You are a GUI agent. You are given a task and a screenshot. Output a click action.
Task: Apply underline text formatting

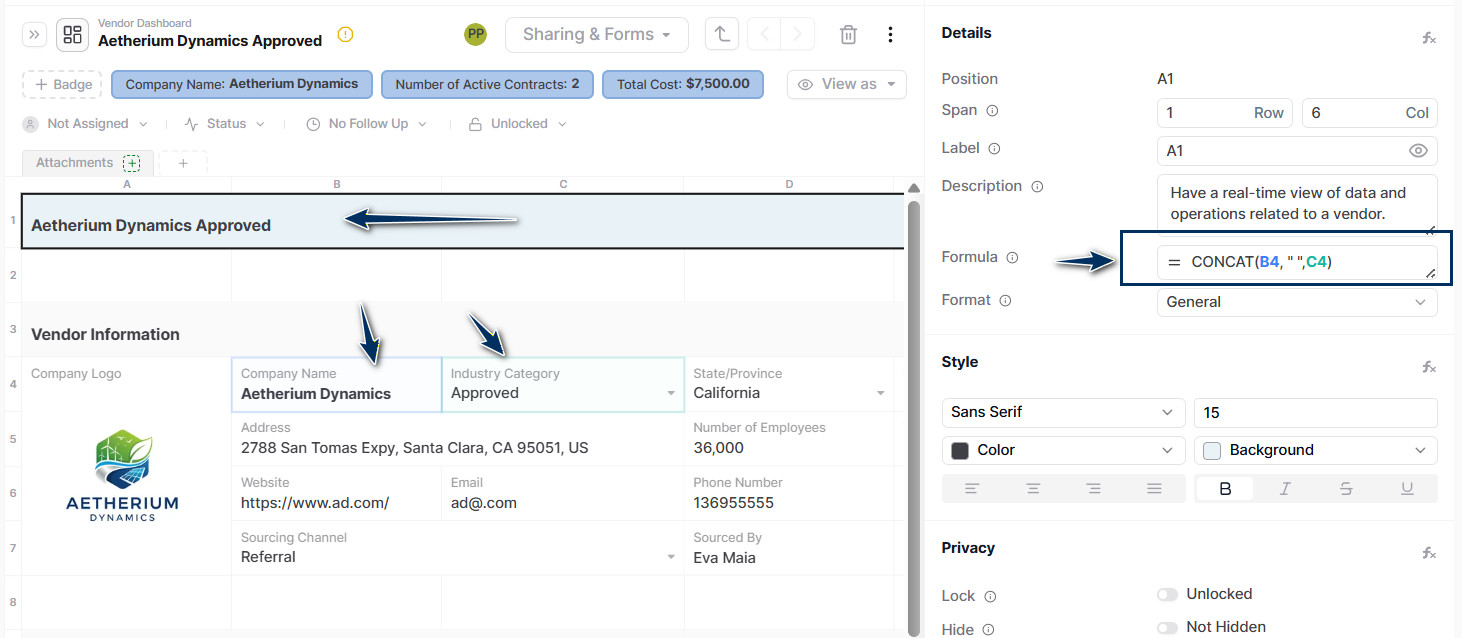(x=1407, y=488)
